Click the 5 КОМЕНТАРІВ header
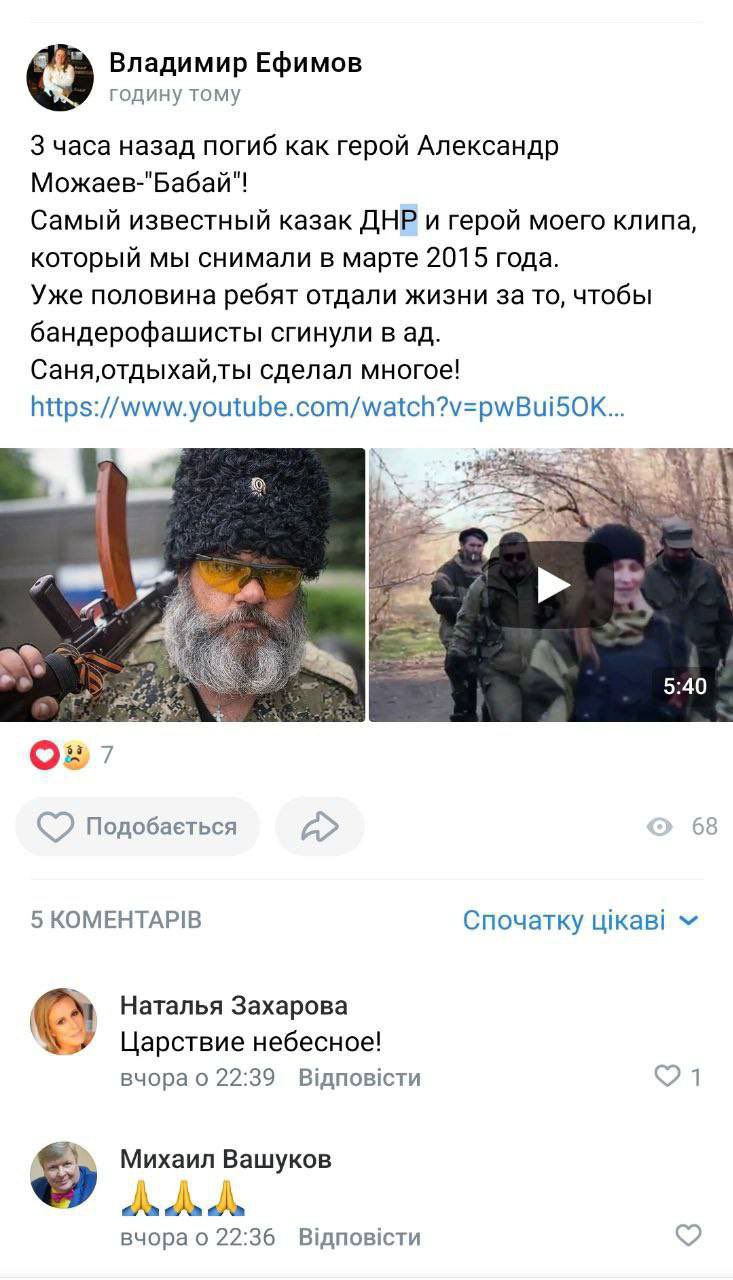 [116, 920]
